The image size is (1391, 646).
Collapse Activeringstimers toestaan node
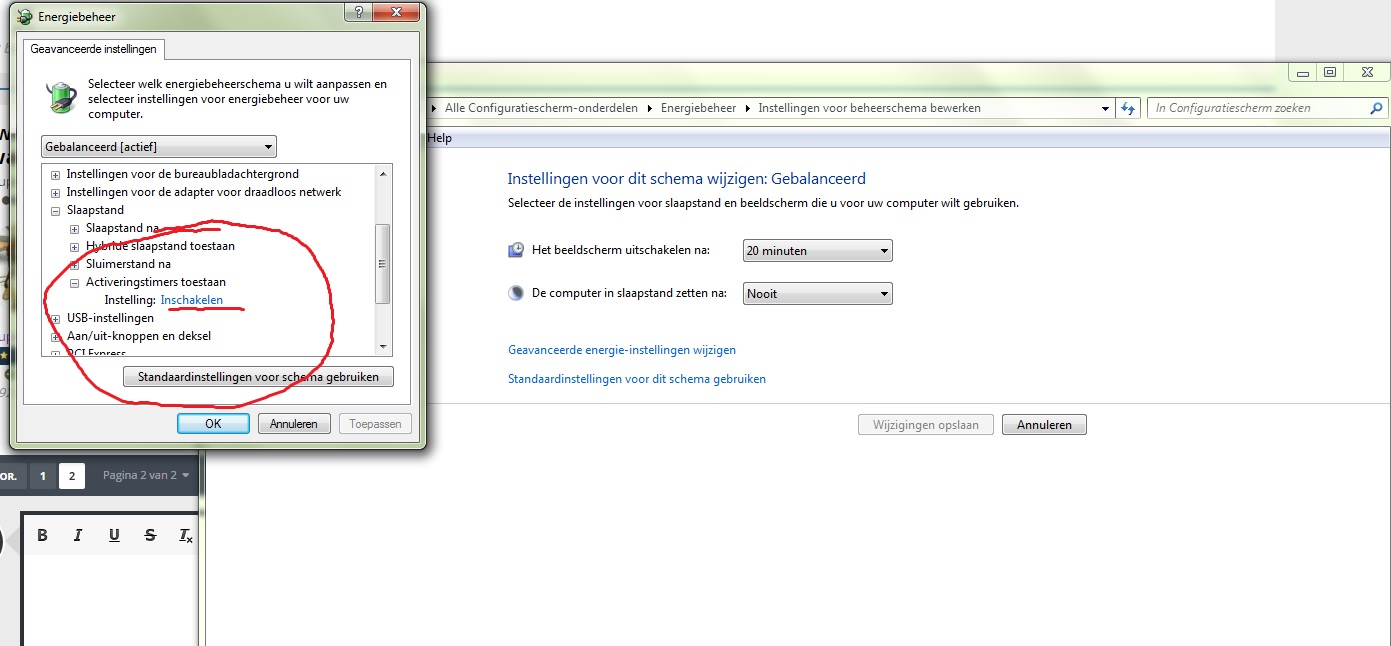tap(75, 282)
